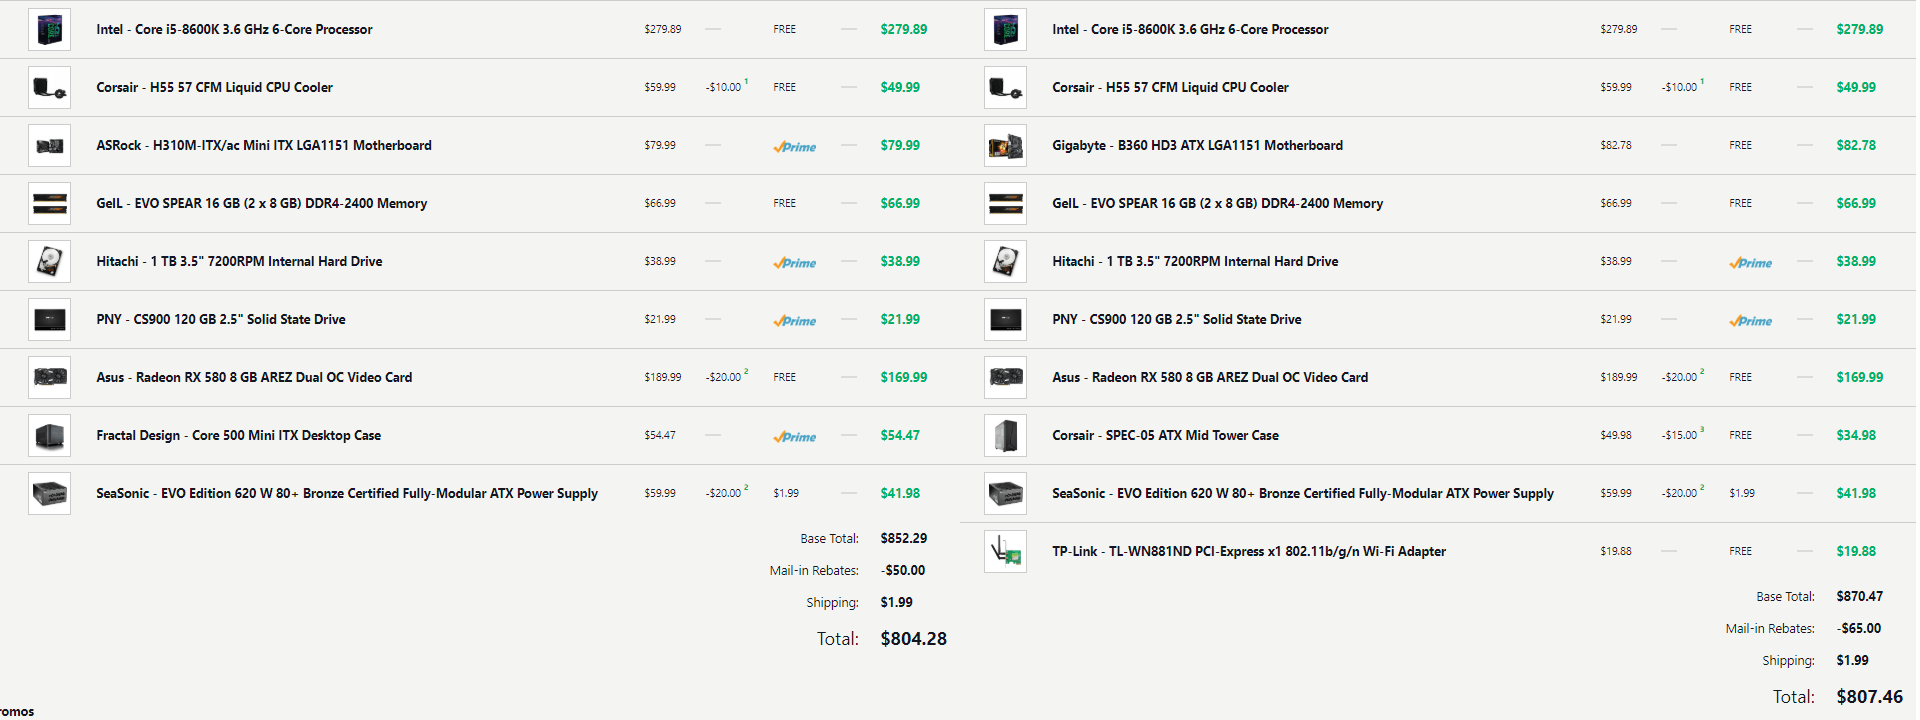Click the TP-Link Wi-Fi adapter thumbnail
The height and width of the screenshot is (720, 1920).
(1005, 552)
